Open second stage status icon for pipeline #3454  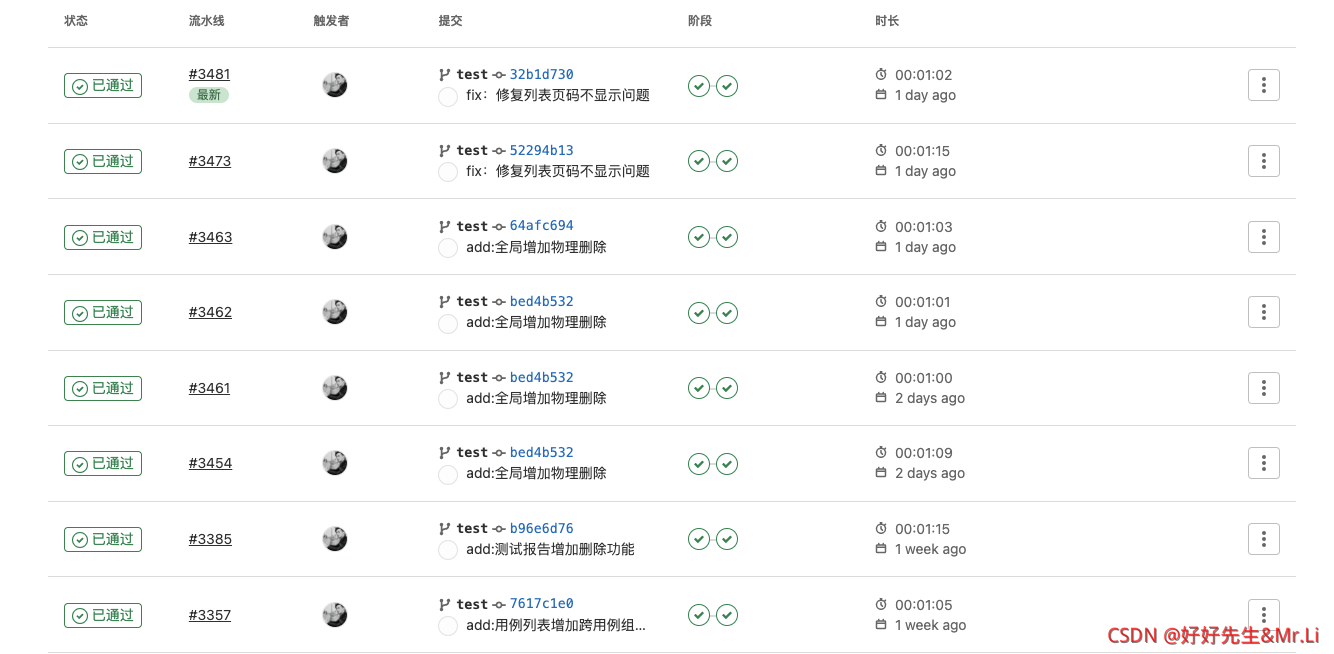tap(727, 464)
